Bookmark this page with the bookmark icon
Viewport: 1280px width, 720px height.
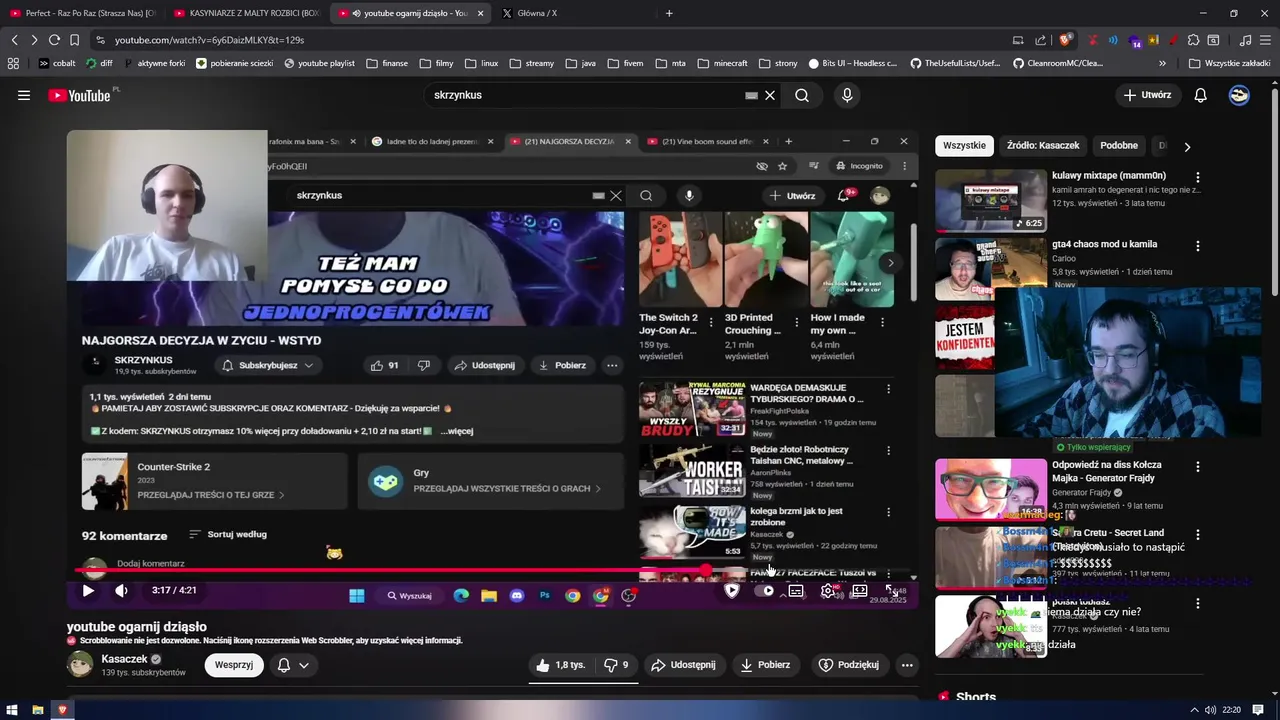pyautogui.click(x=74, y=40)
